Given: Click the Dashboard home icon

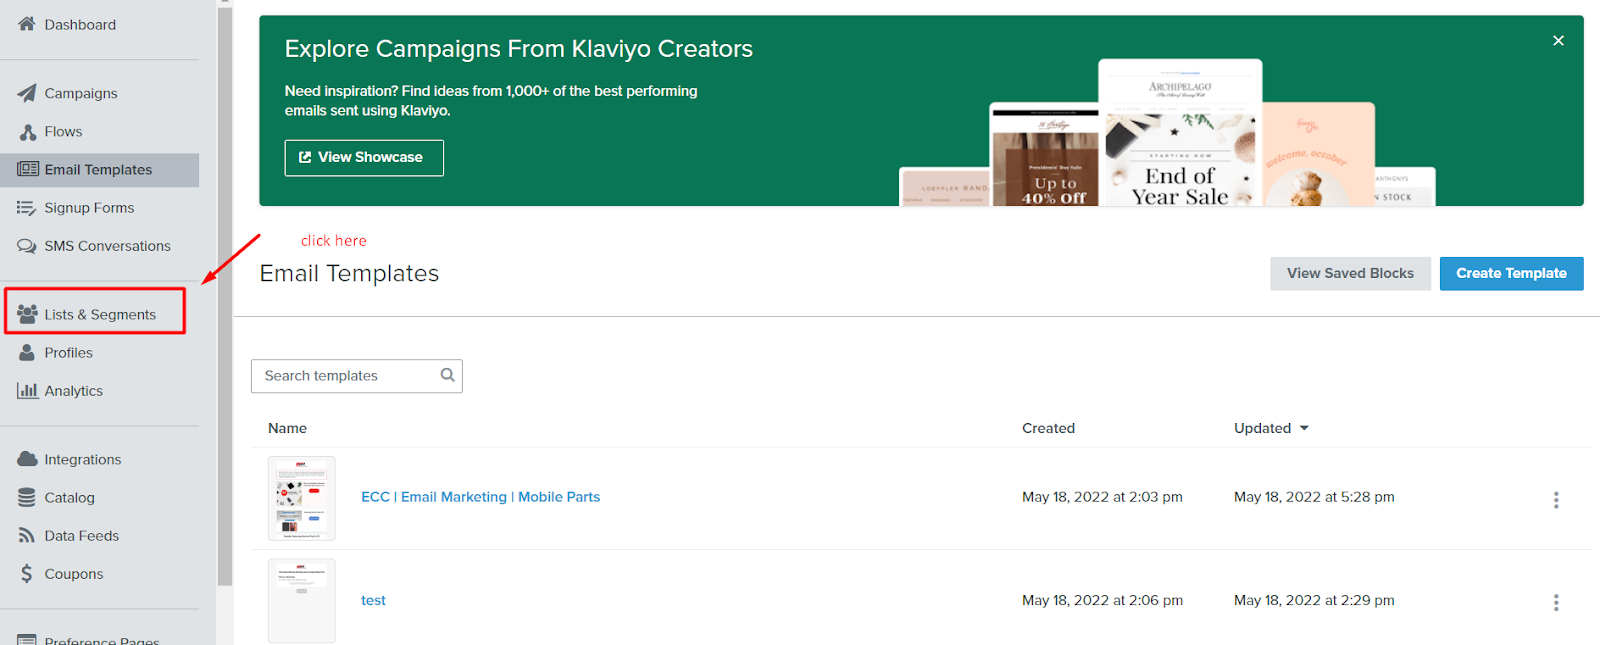Looking at the screenshot, I should point(27,24).
